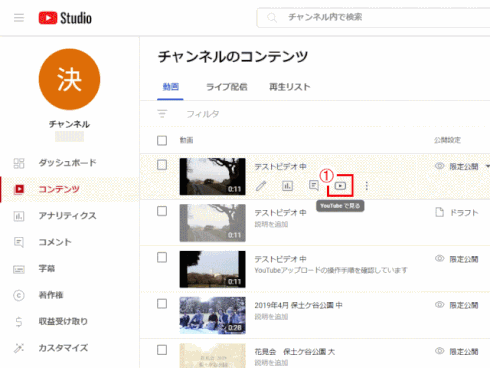Open カスタマイズ in the sidebar
The height and width of the screenshot is (368, 490).
(69, 348)
